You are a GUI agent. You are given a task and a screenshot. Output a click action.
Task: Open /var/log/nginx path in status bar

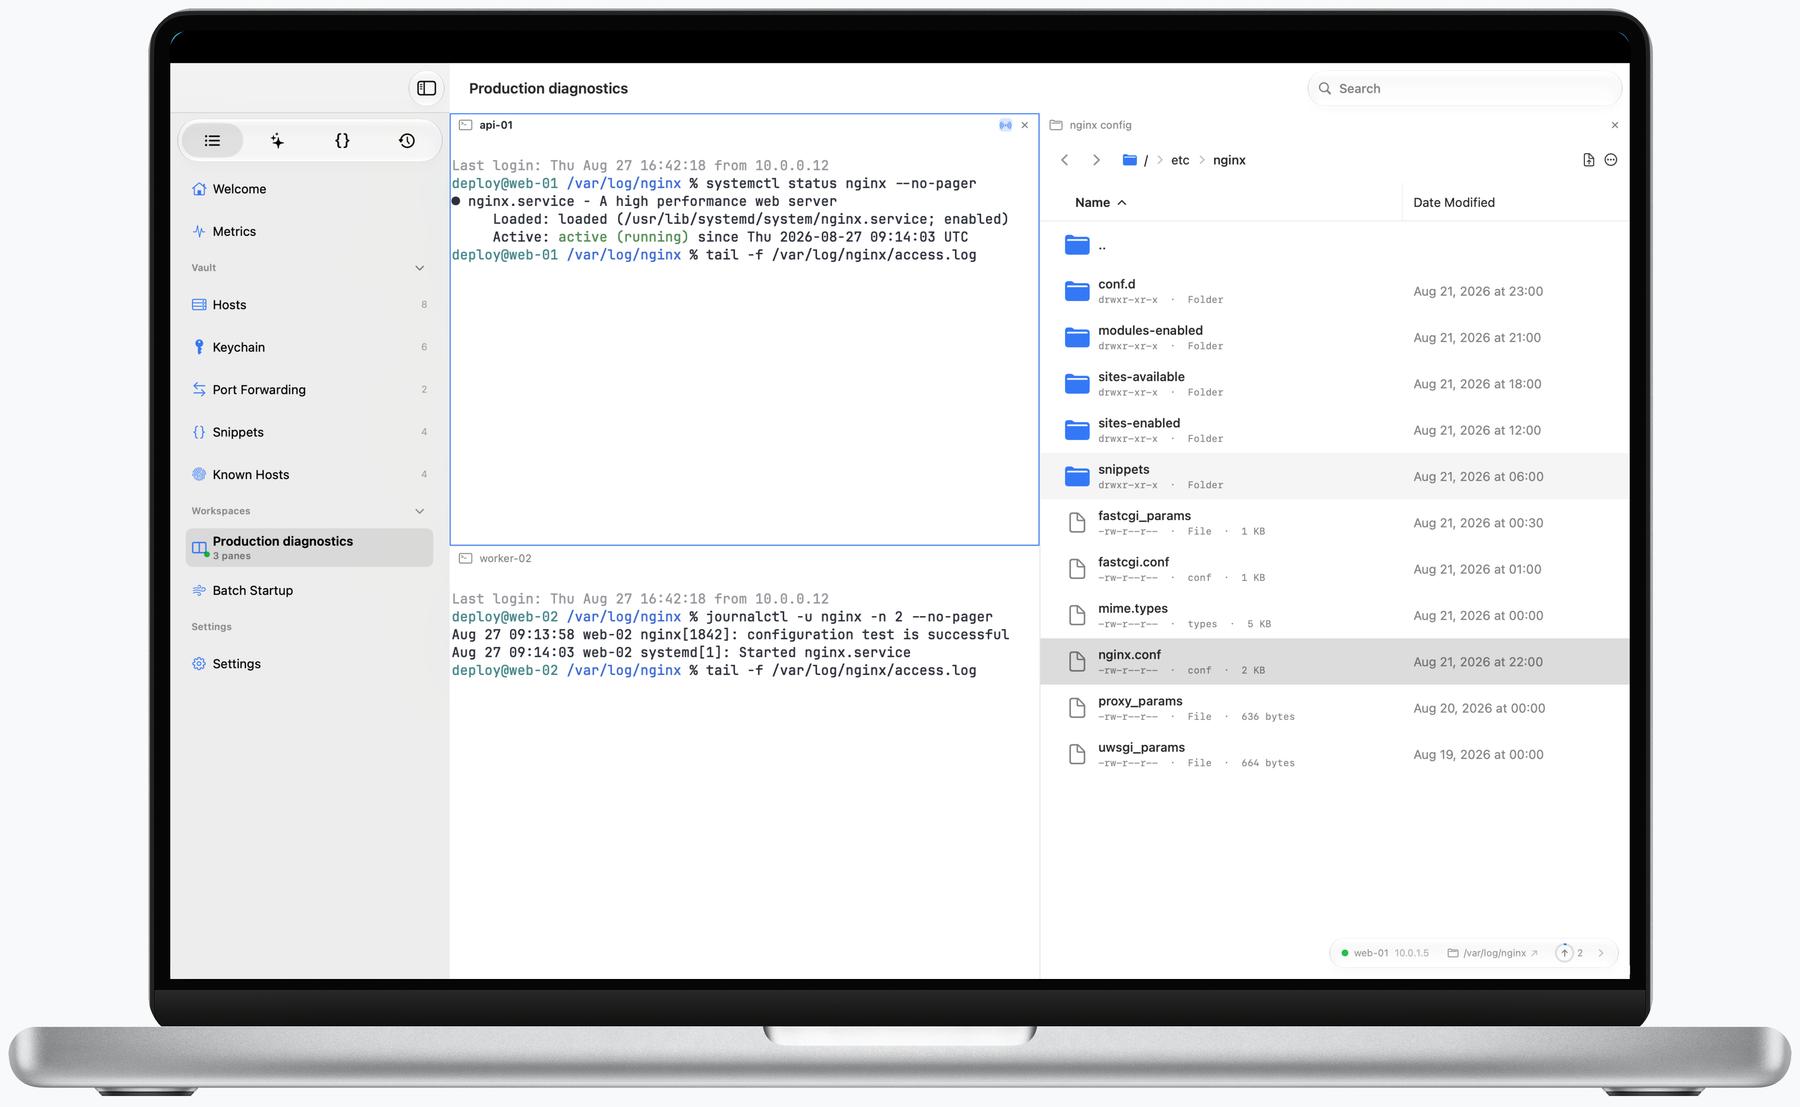(1493, 953)
